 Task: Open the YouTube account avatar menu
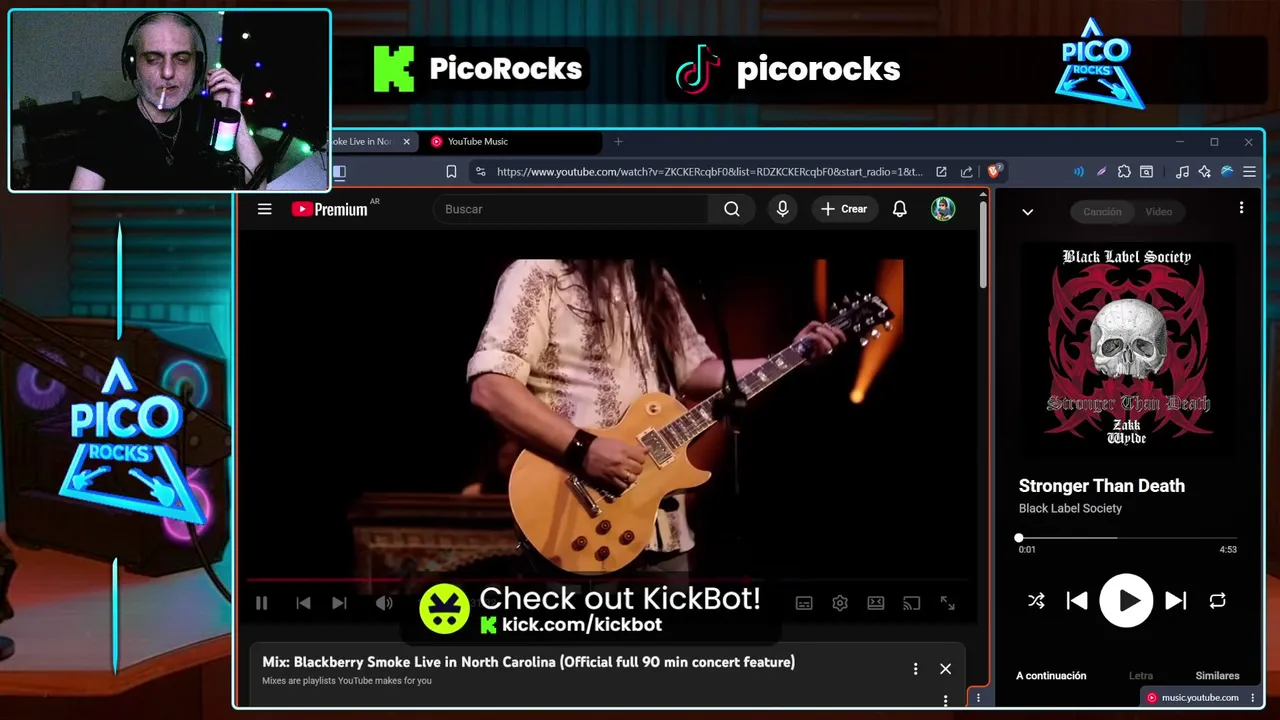pyautogui.click(x=943, y=209)
